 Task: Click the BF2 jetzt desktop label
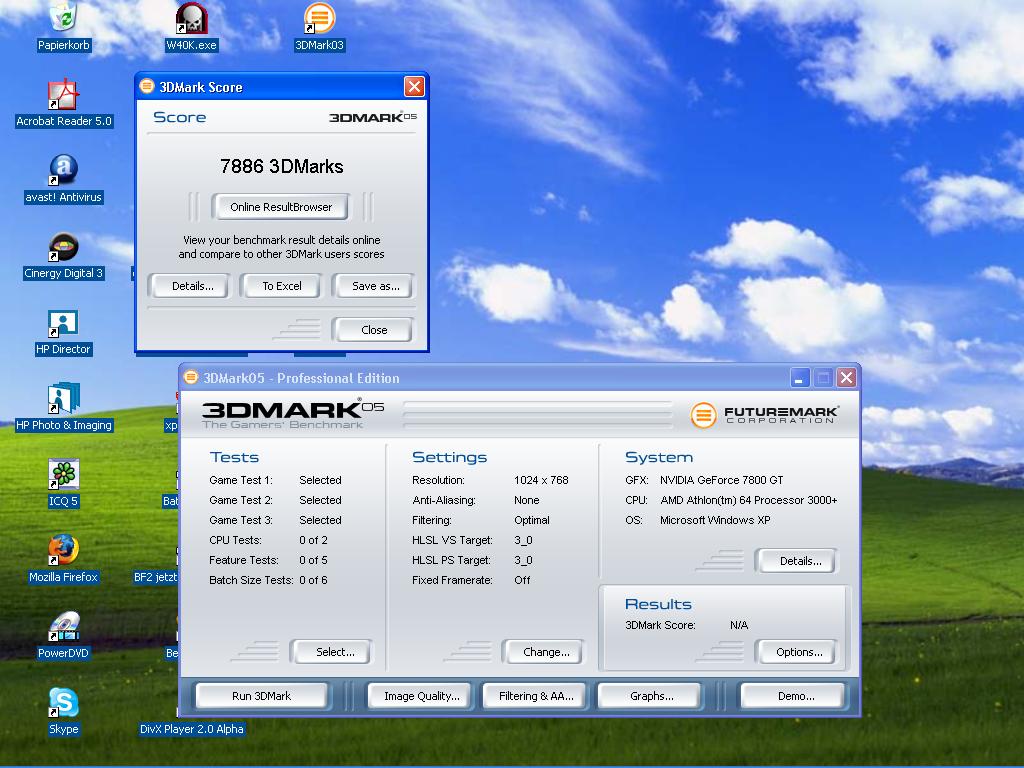click(x=155, y=577)
